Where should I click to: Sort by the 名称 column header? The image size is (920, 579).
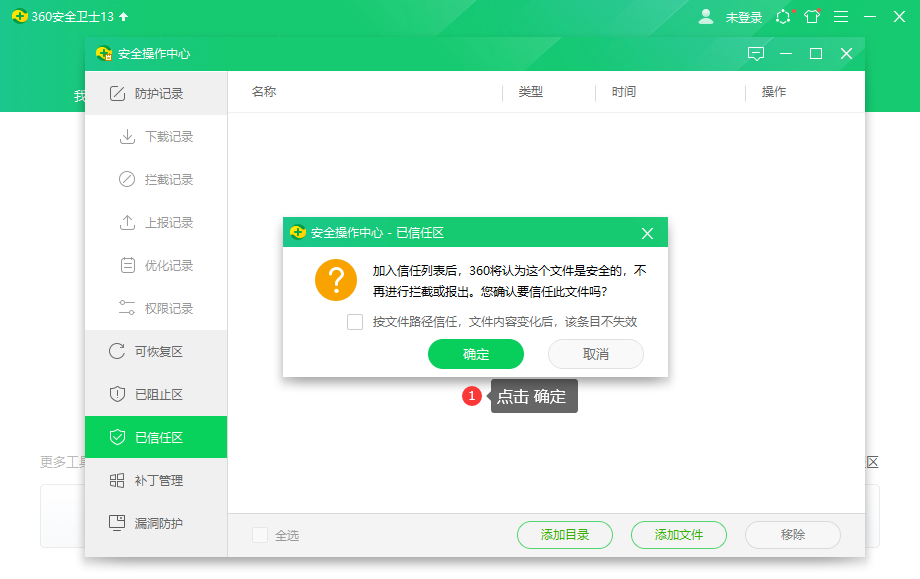[263, 92]
